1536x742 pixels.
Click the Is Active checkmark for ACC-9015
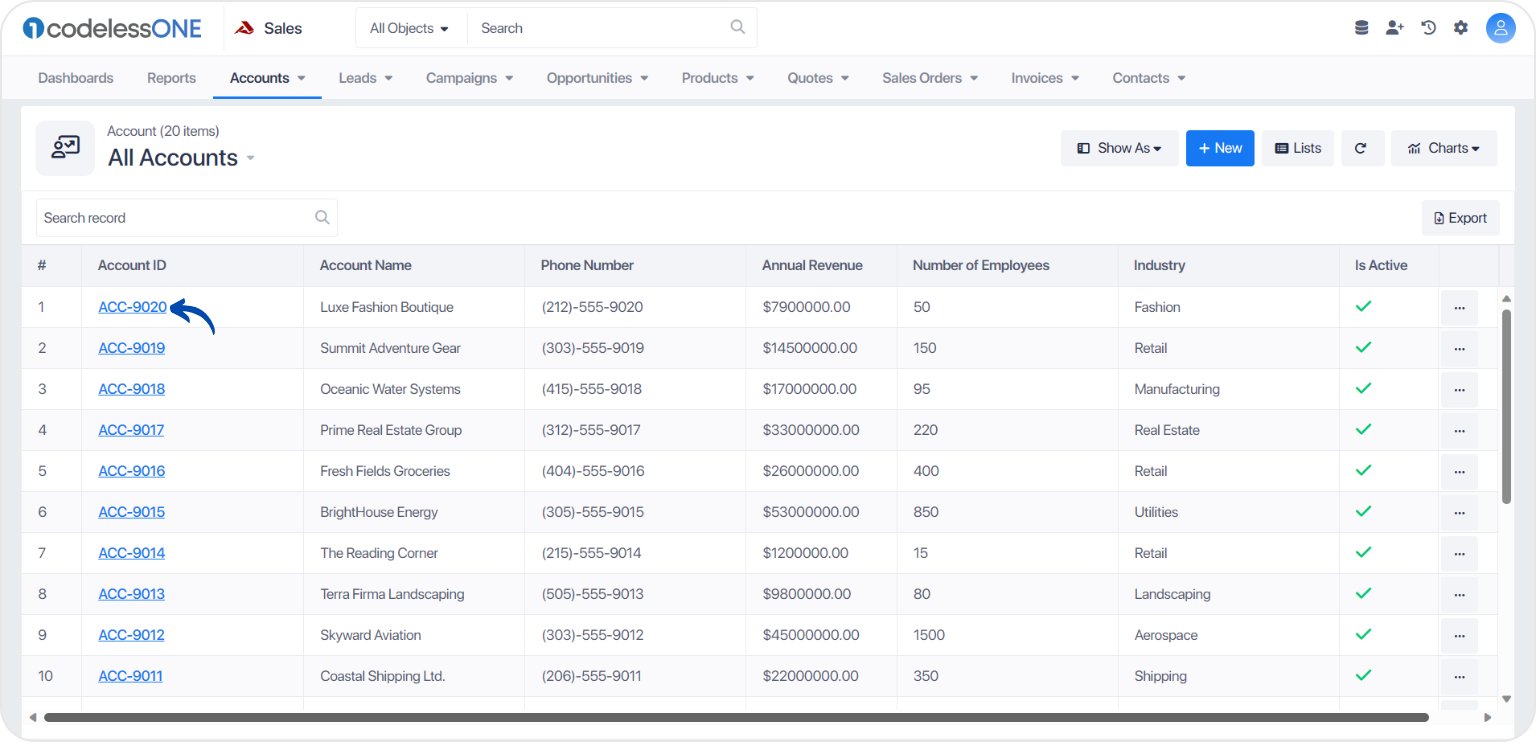click(1362, 511)
